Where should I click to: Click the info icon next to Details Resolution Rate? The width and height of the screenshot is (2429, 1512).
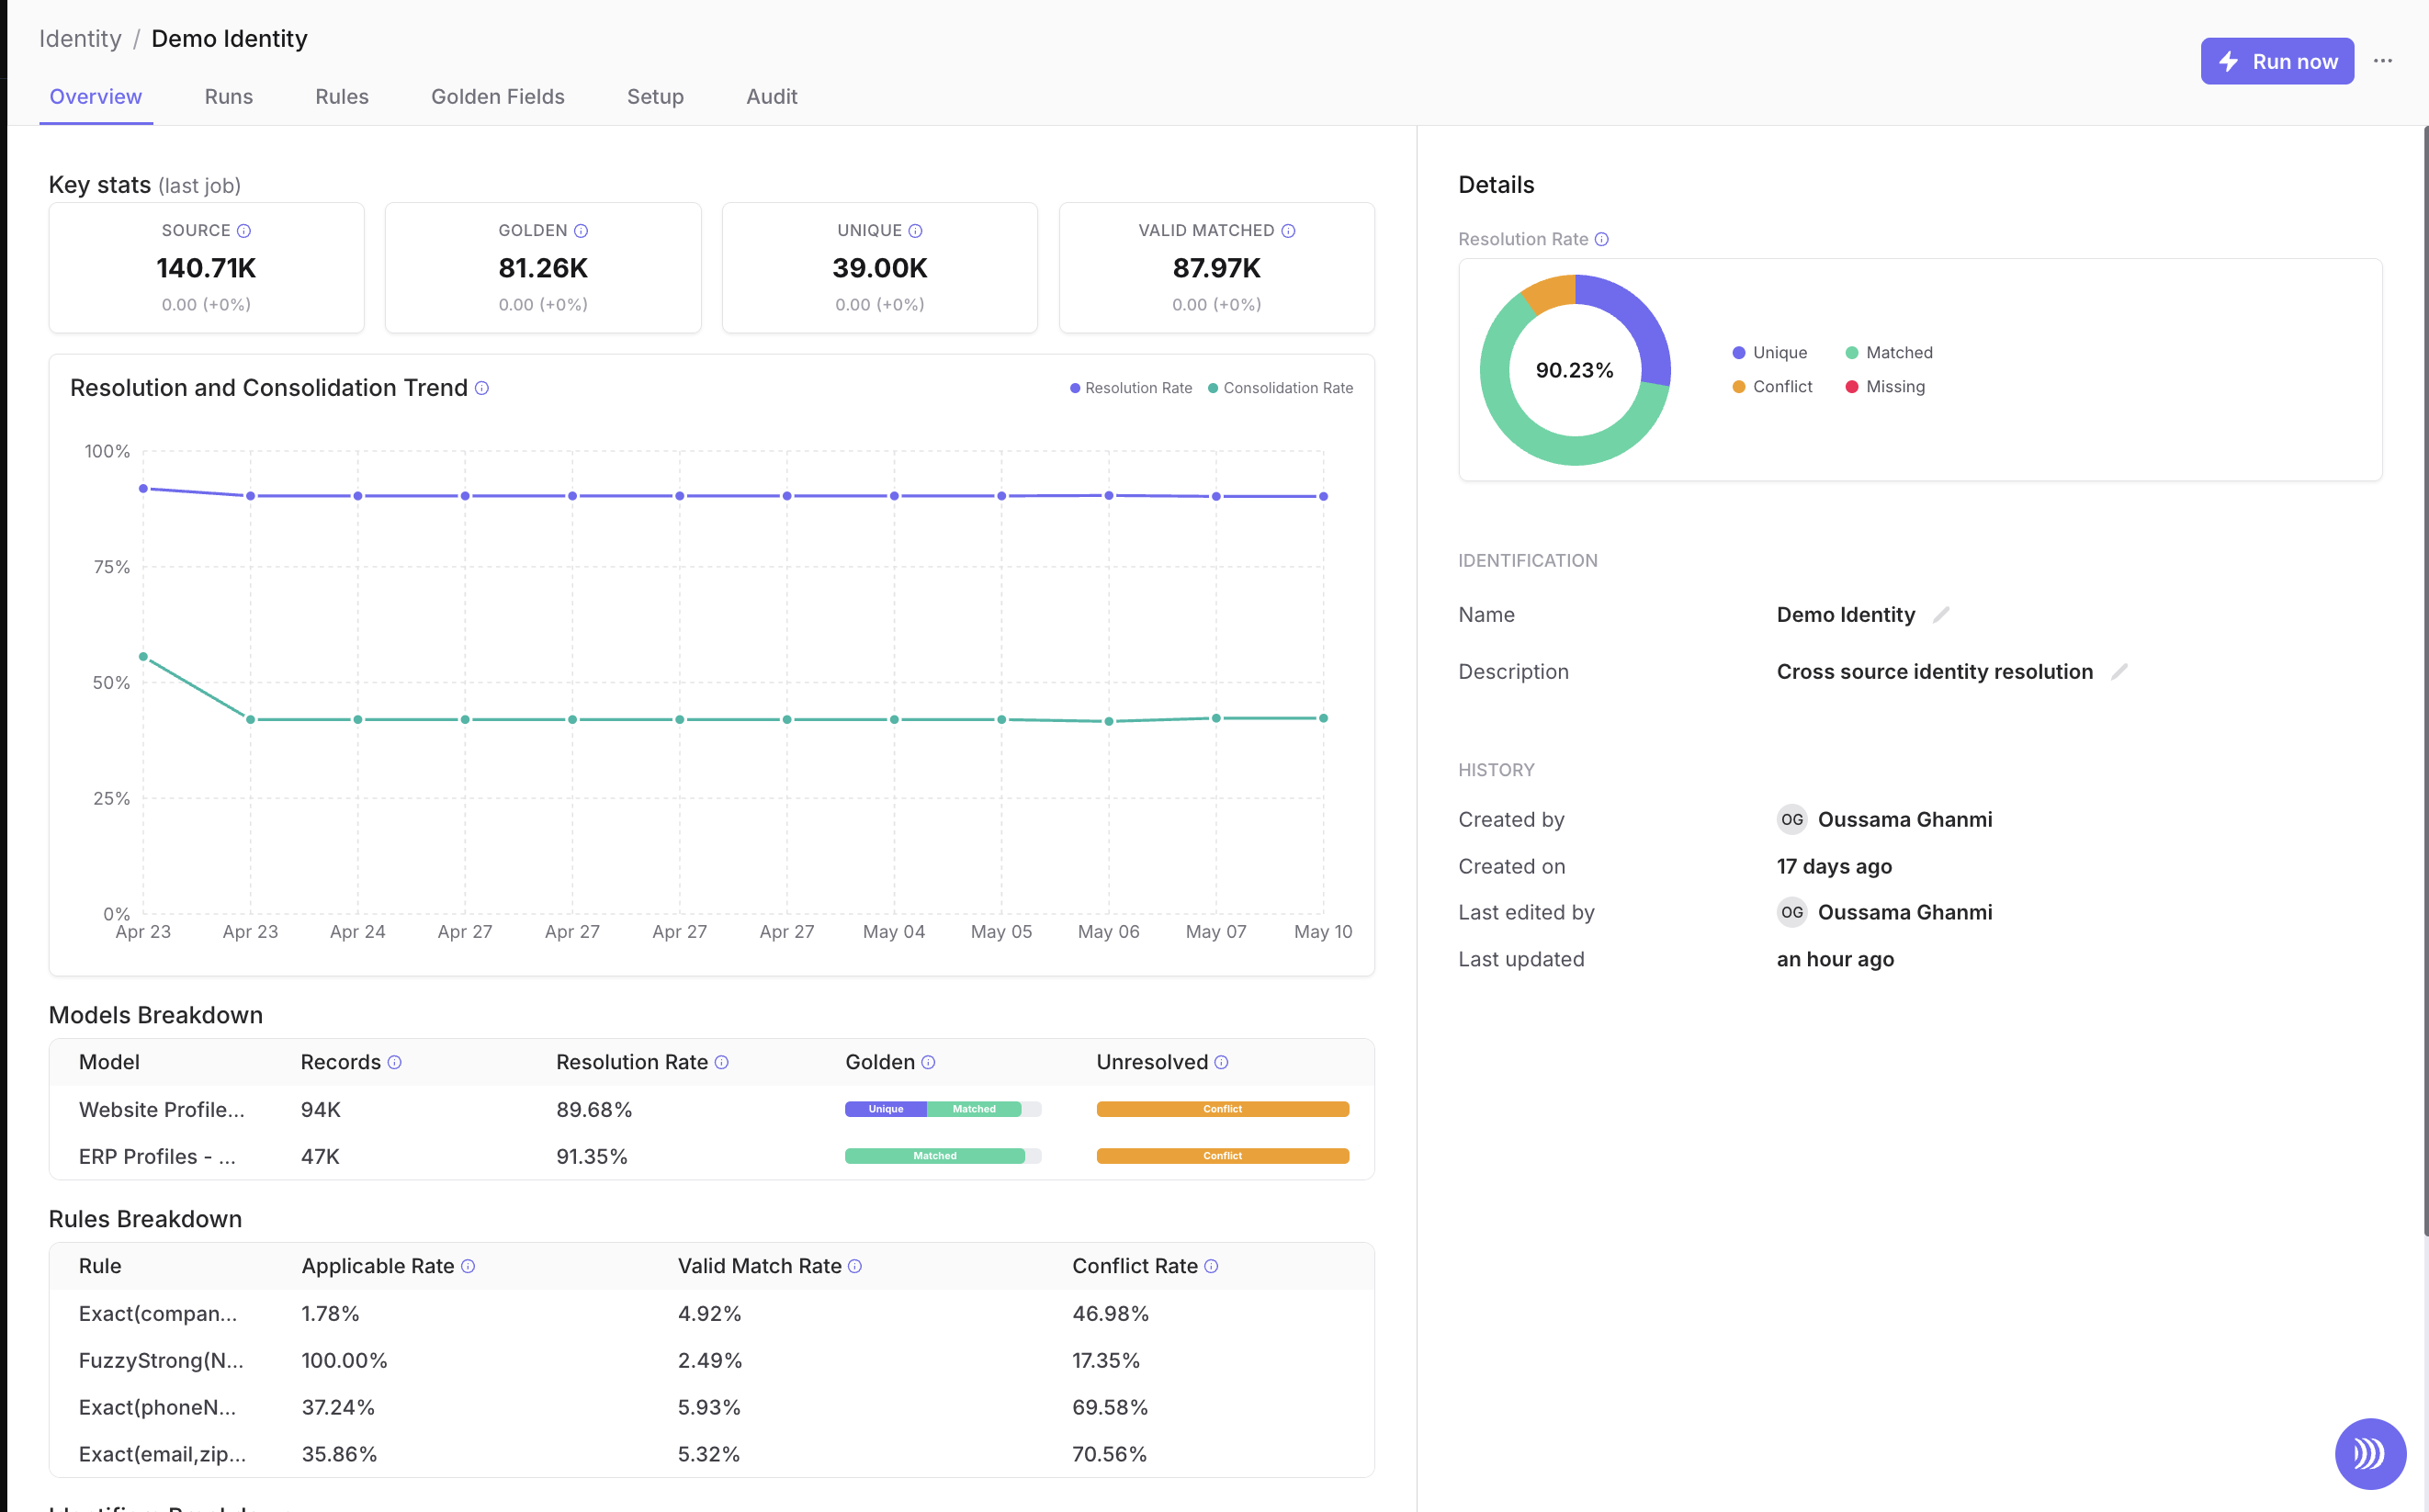pos(1602,239)
